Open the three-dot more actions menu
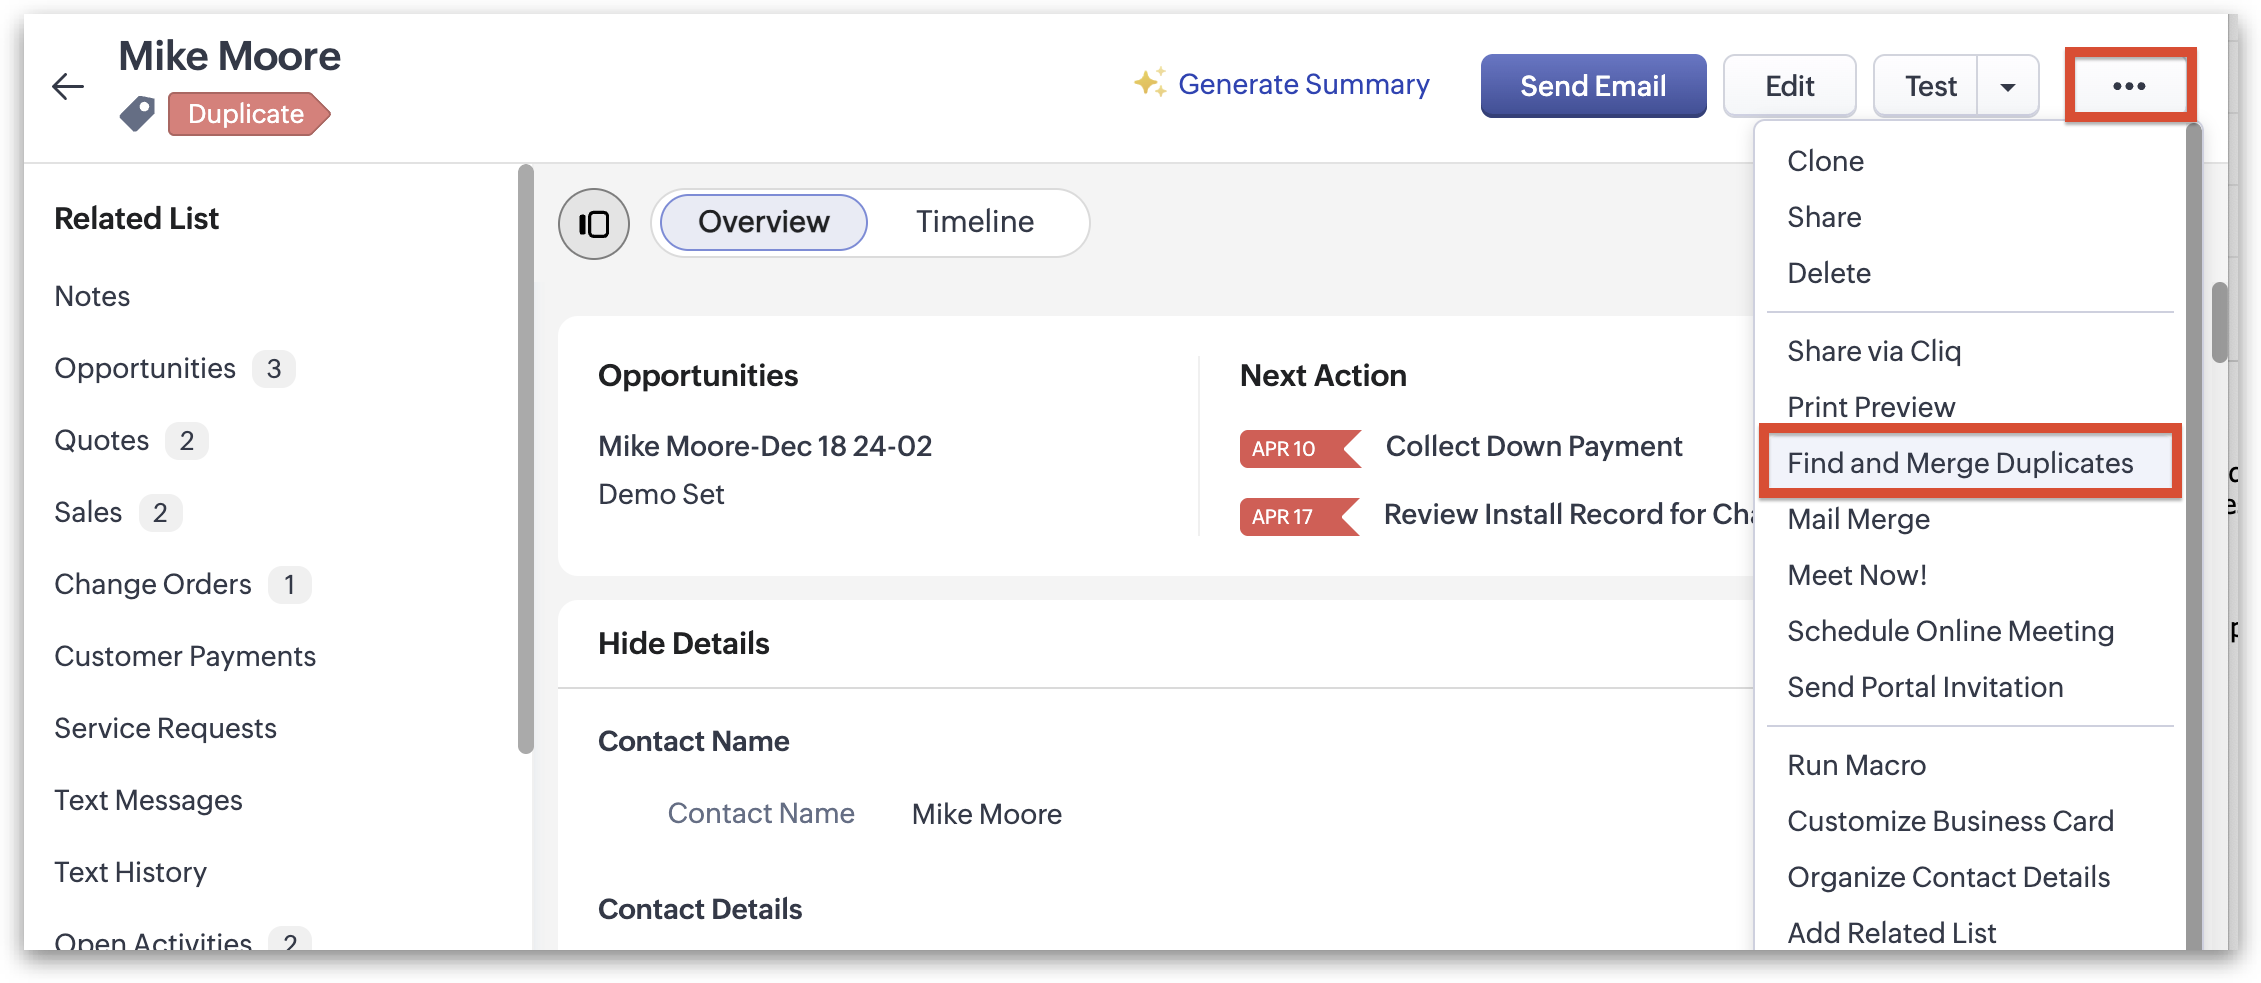 point(2129,86)
